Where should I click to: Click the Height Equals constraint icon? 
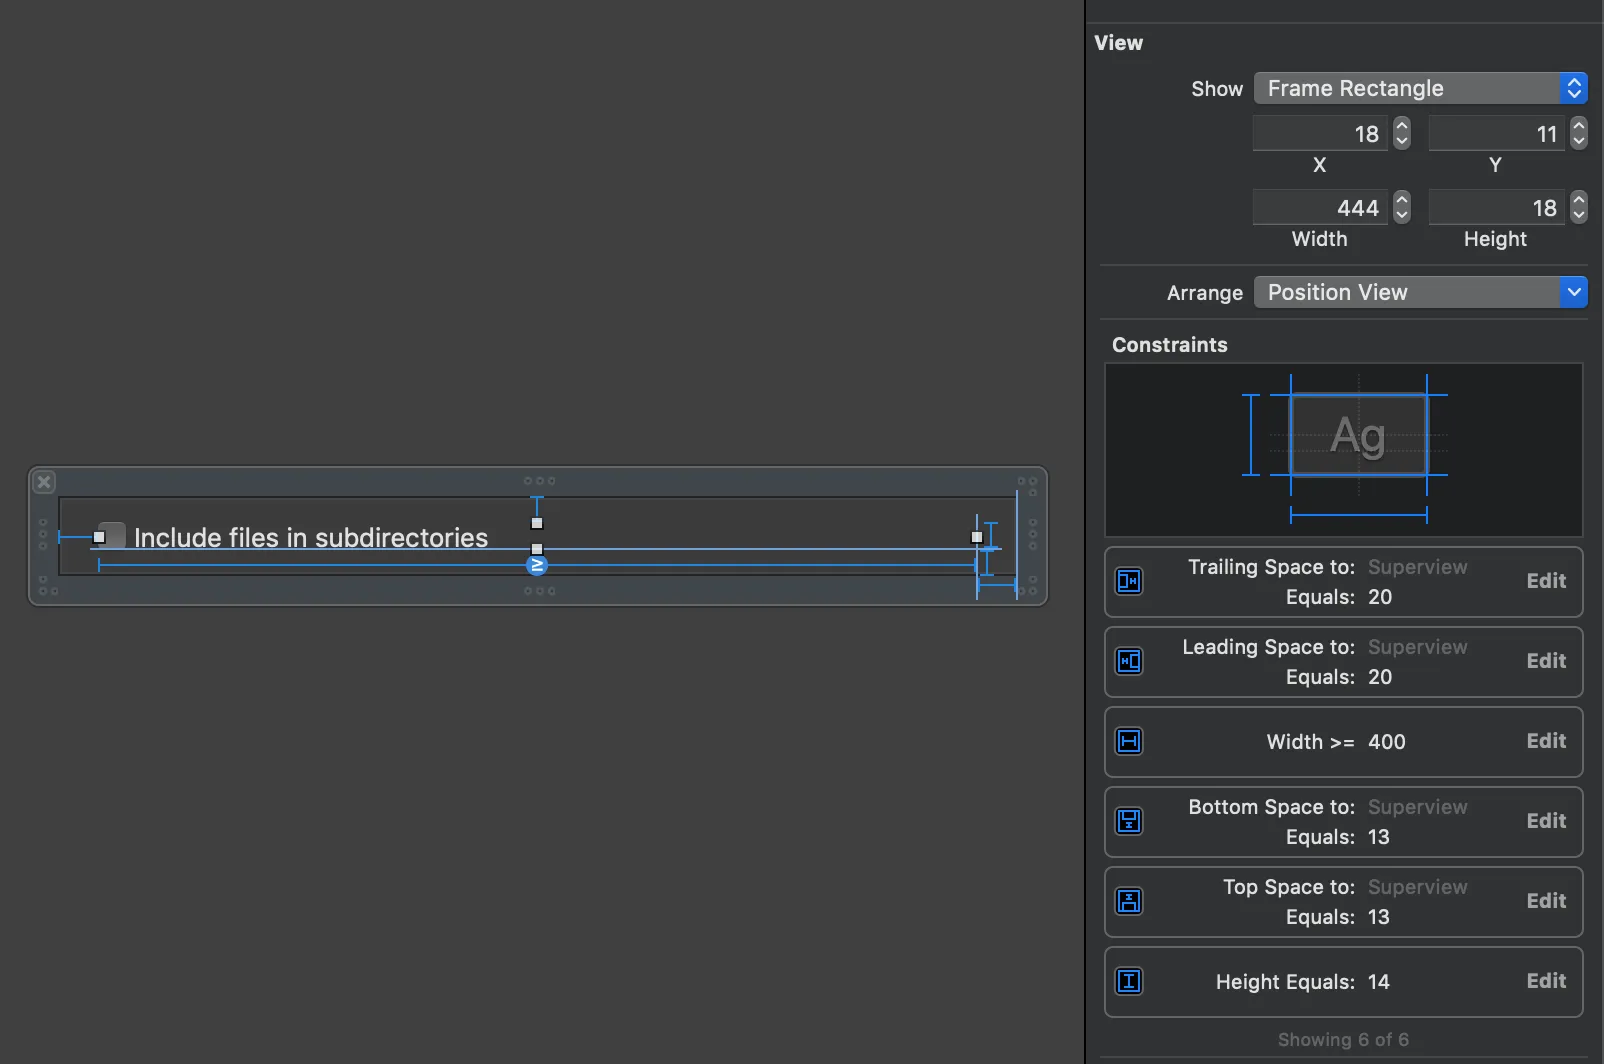point(1129,981)
